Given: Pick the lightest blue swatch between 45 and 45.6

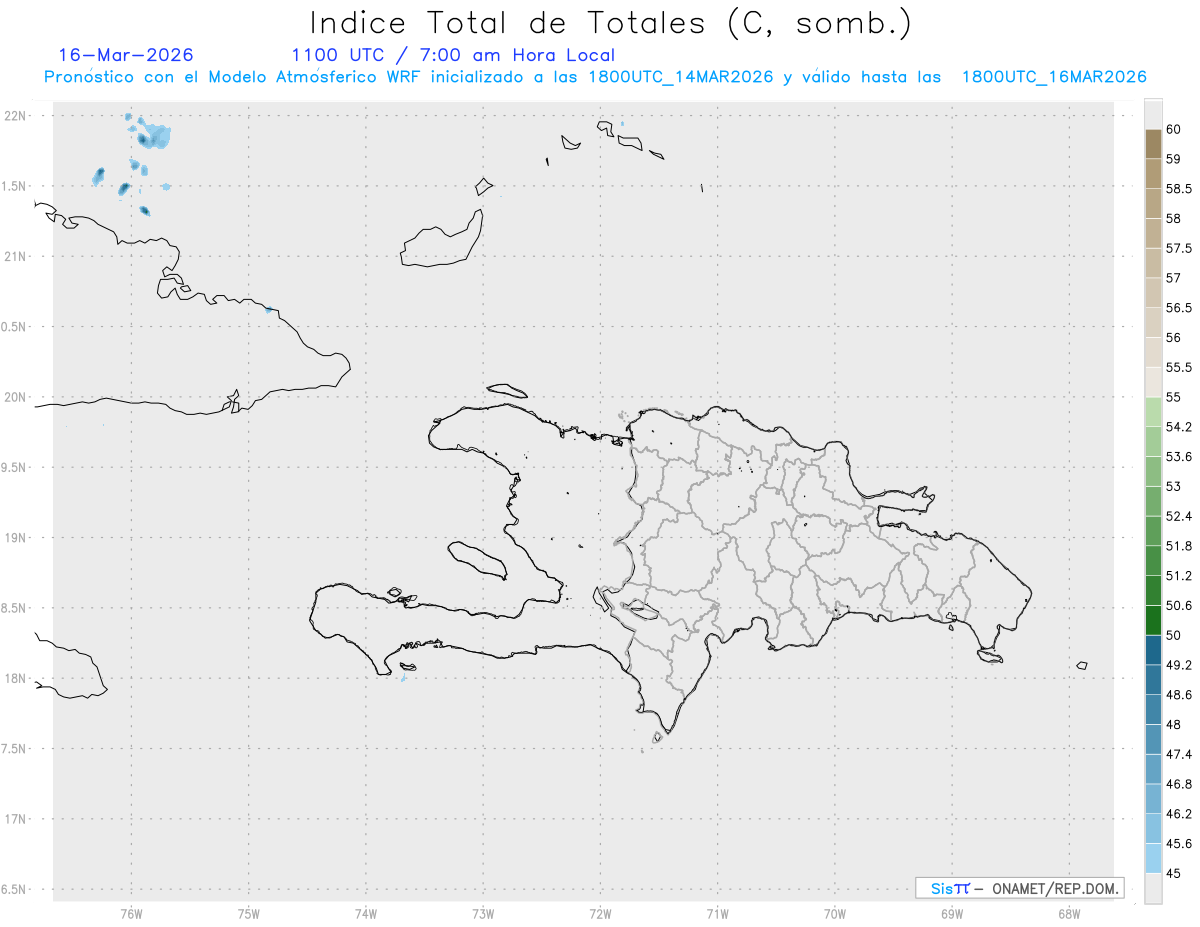Looking at the screenshot, I should [1153, 858].
